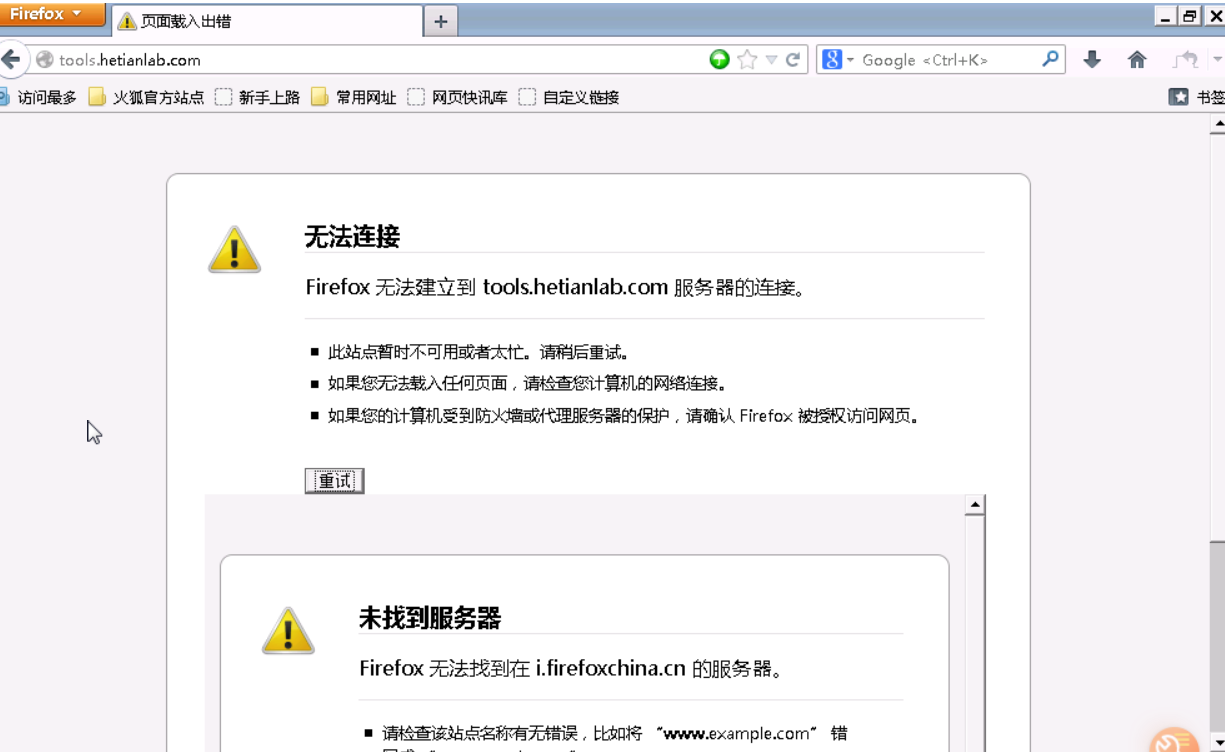Click the 无法连接 warning triangle icon

click(235, 250)
